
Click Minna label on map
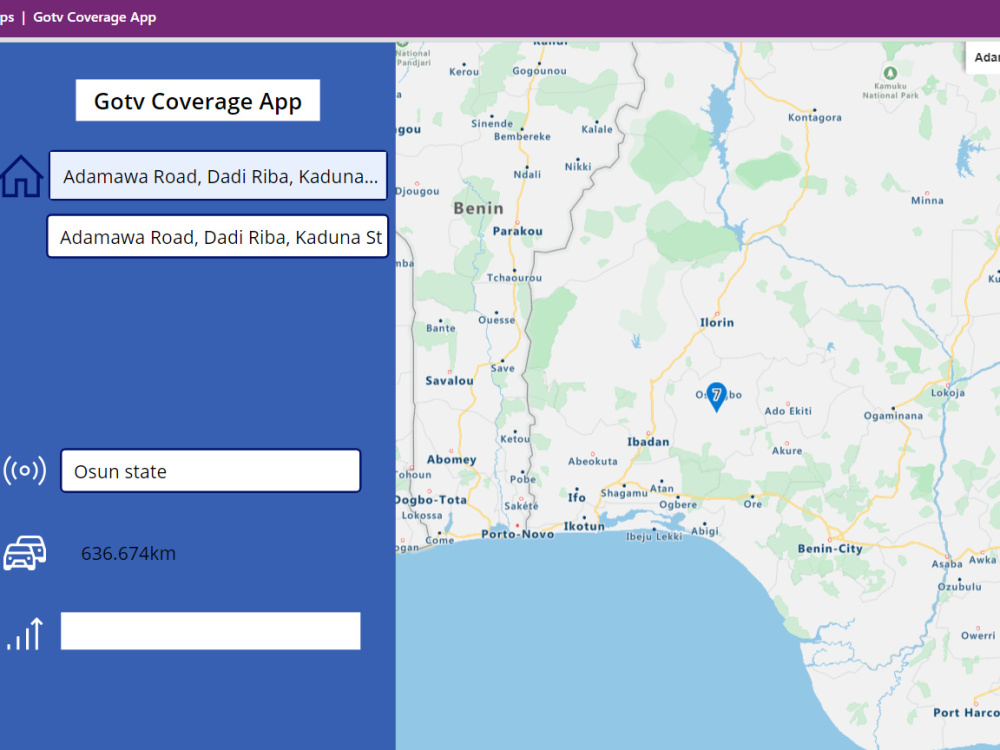[x=927, y=200]
